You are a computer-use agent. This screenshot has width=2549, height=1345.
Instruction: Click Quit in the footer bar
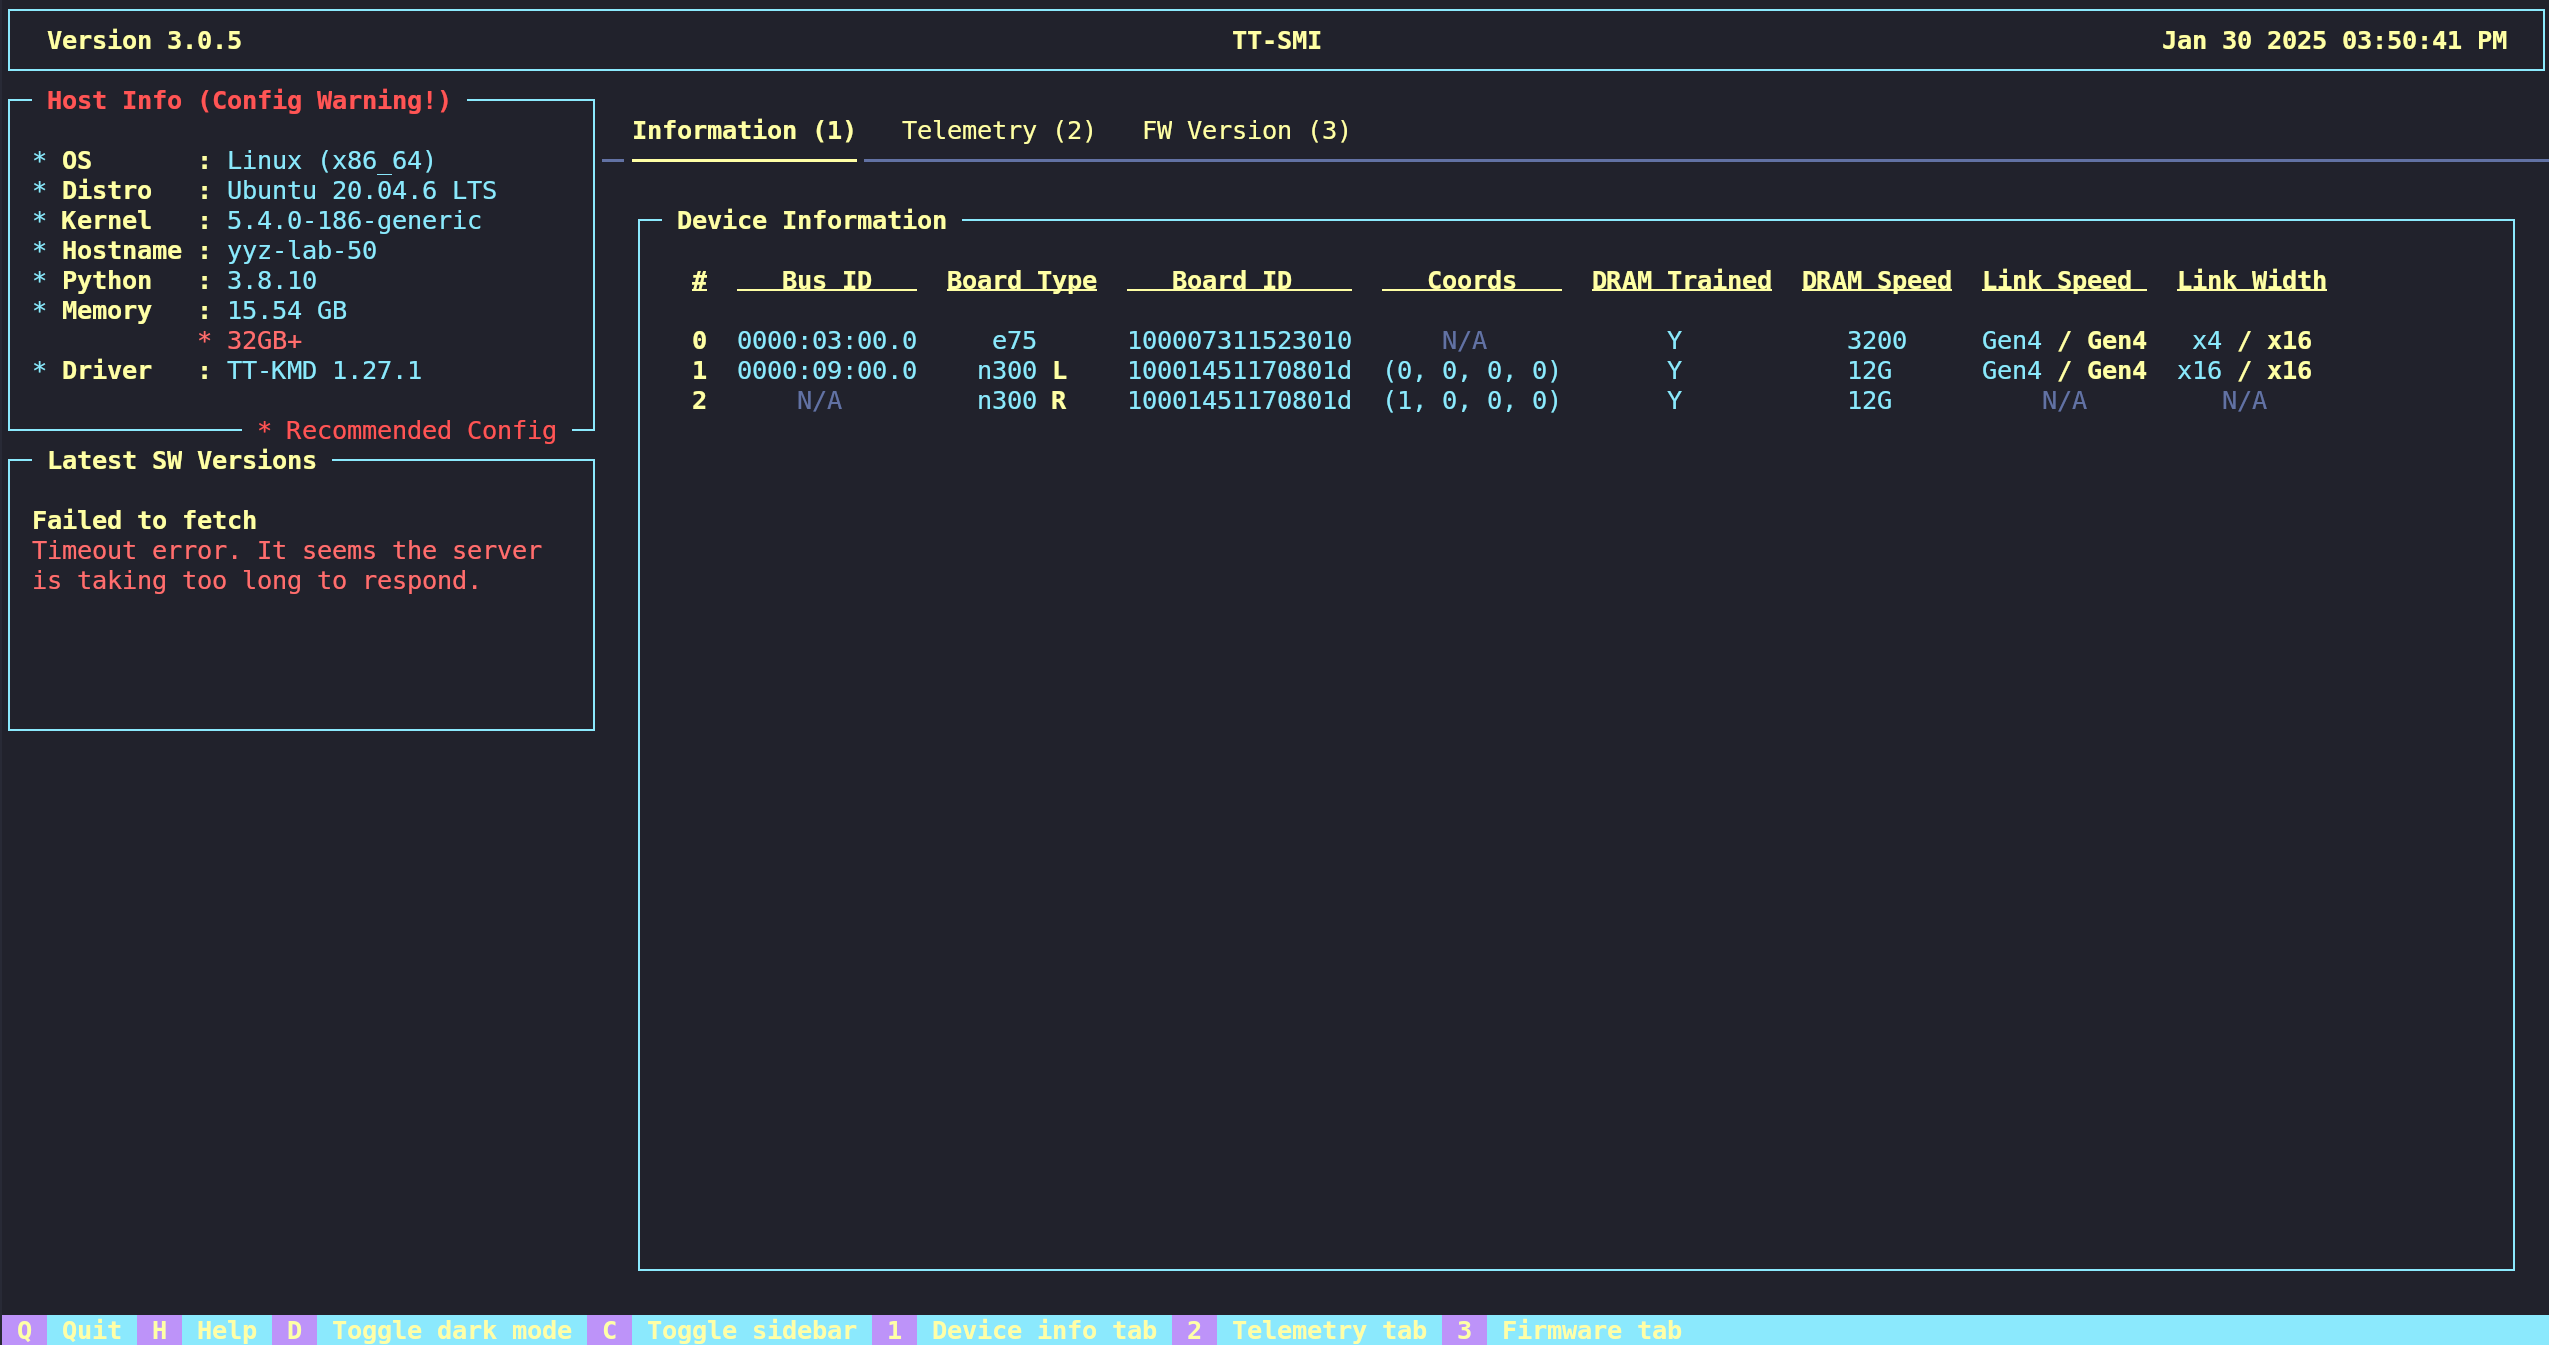coord(92,1330)
